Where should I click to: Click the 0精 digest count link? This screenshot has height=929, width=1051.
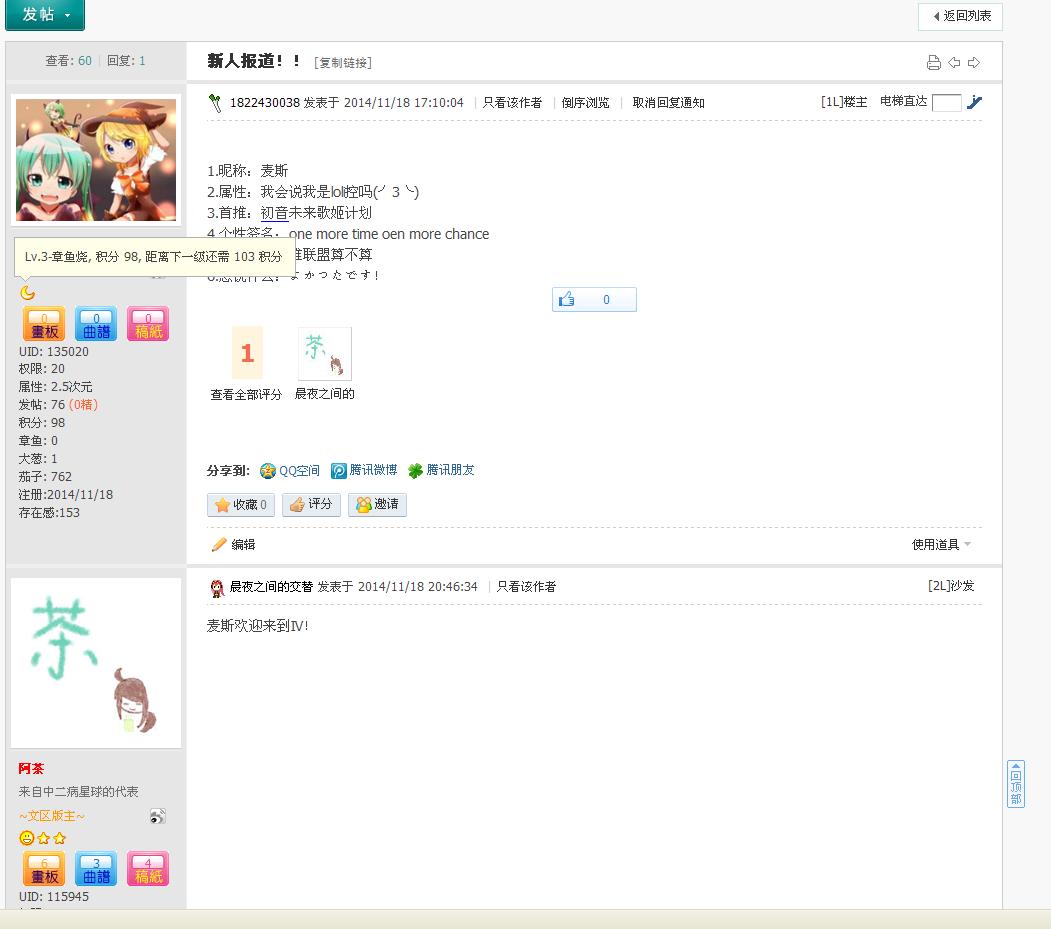83,405
